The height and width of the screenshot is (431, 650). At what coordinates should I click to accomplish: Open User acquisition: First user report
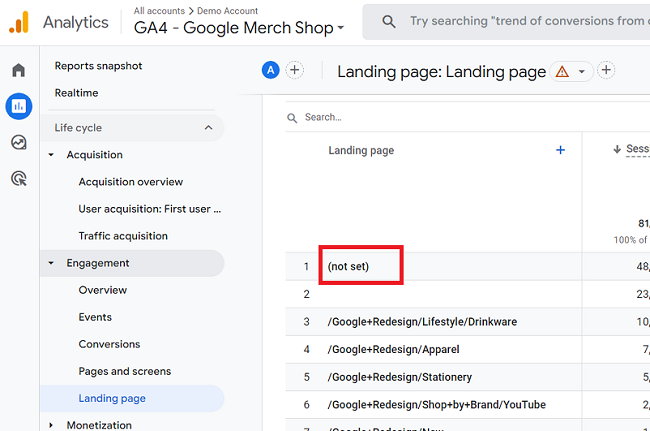150,209
